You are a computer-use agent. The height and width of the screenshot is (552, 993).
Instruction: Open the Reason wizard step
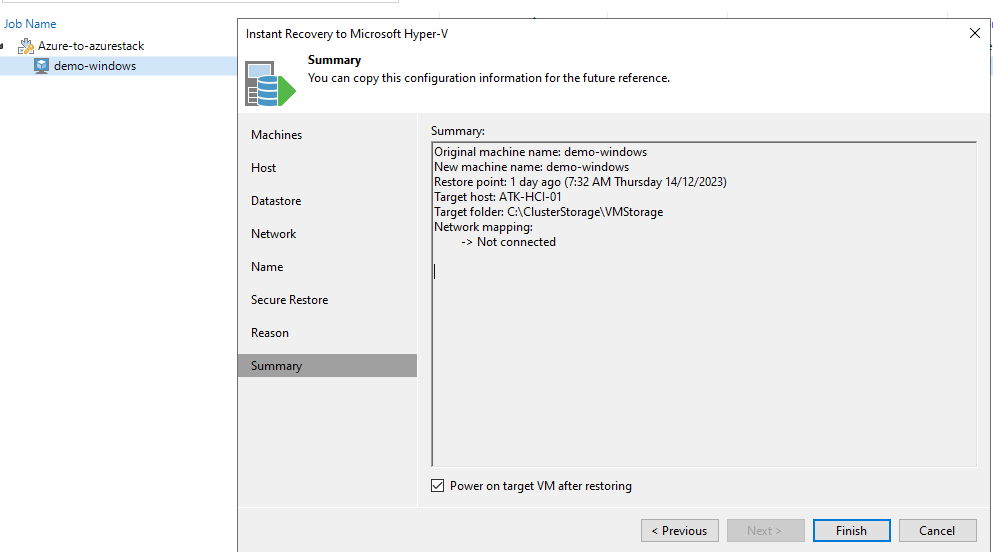point(270,333)
